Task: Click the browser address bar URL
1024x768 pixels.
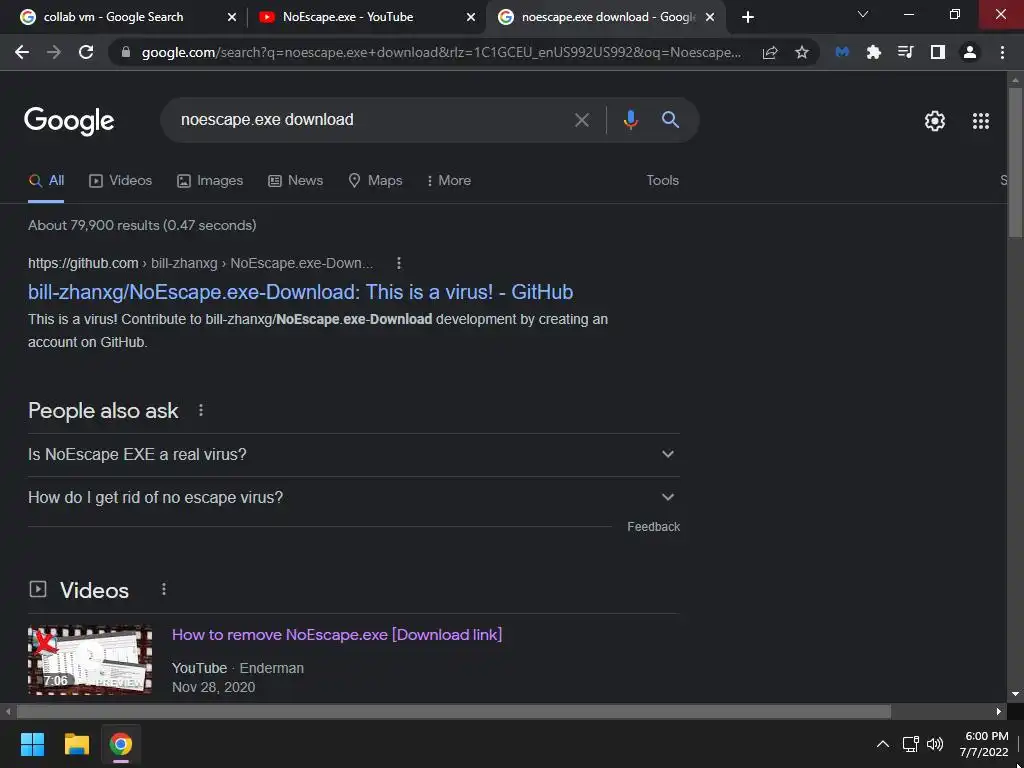Action: pyautogui.click(x=441, y=52)
